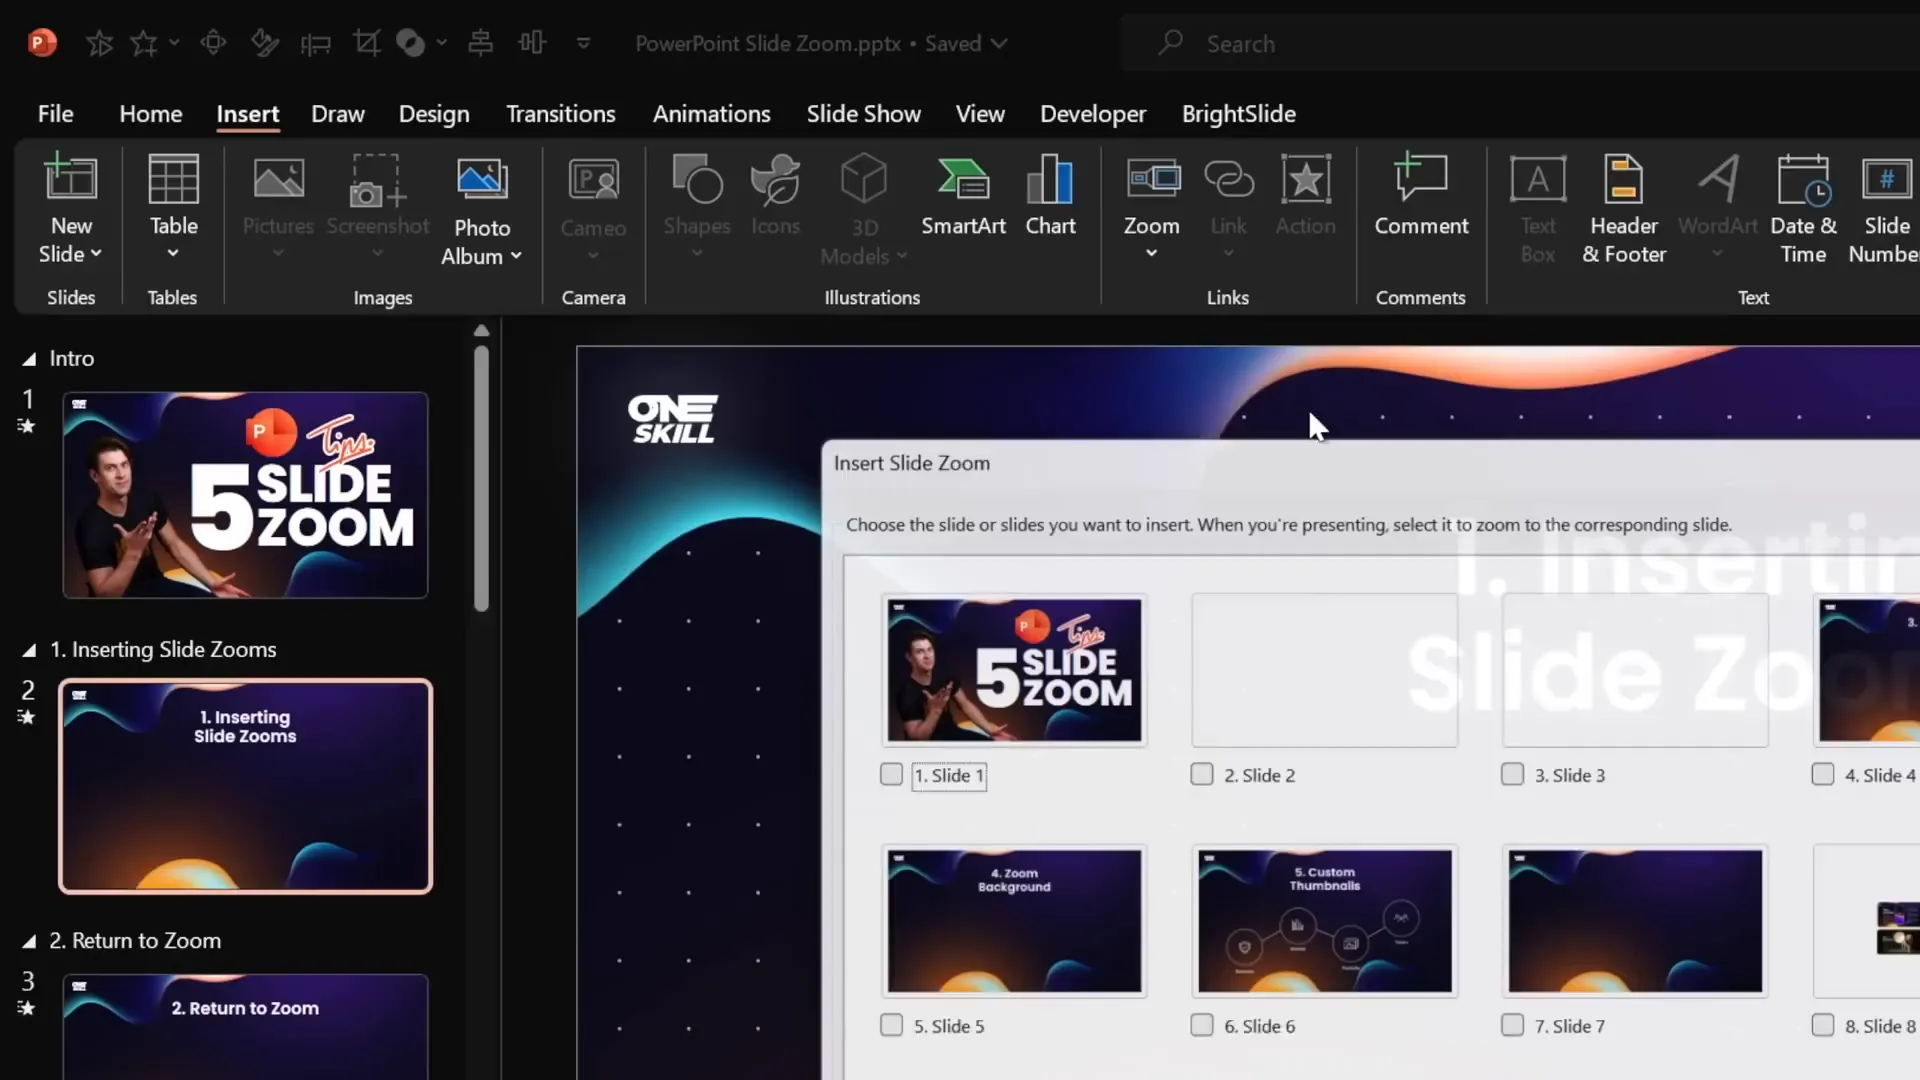Check the '8. Slide 8' checkbox
Screen dimensions: 1920x1080
pyautogui.click(x=1823, y=1025)
